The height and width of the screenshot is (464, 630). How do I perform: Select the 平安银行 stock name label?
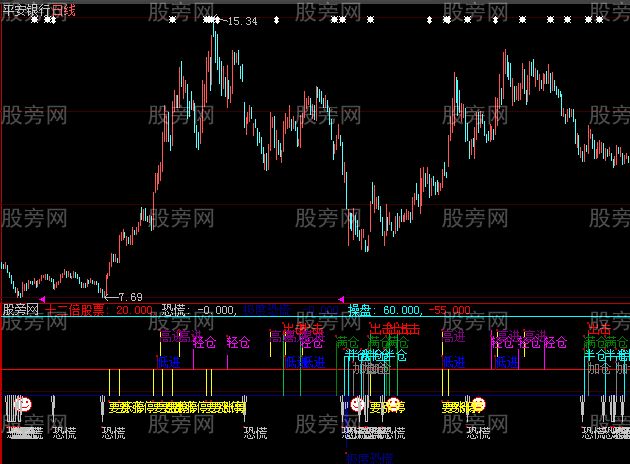pos(26,9)
